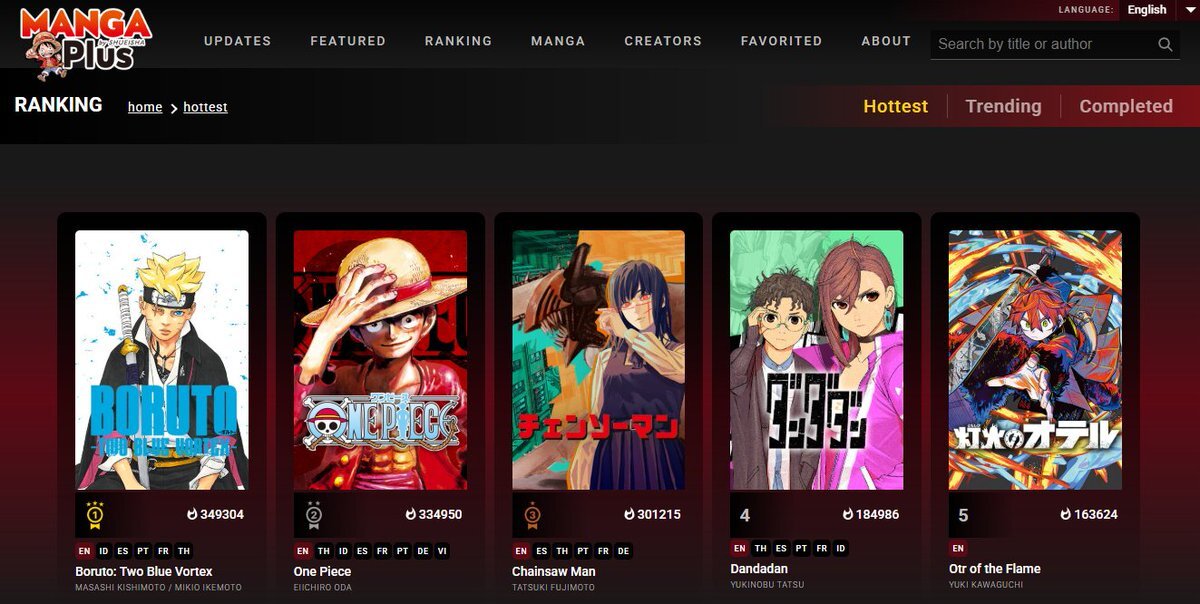Show the Completed ranking tab
Screen dimensions: 1200x604
1126,106
